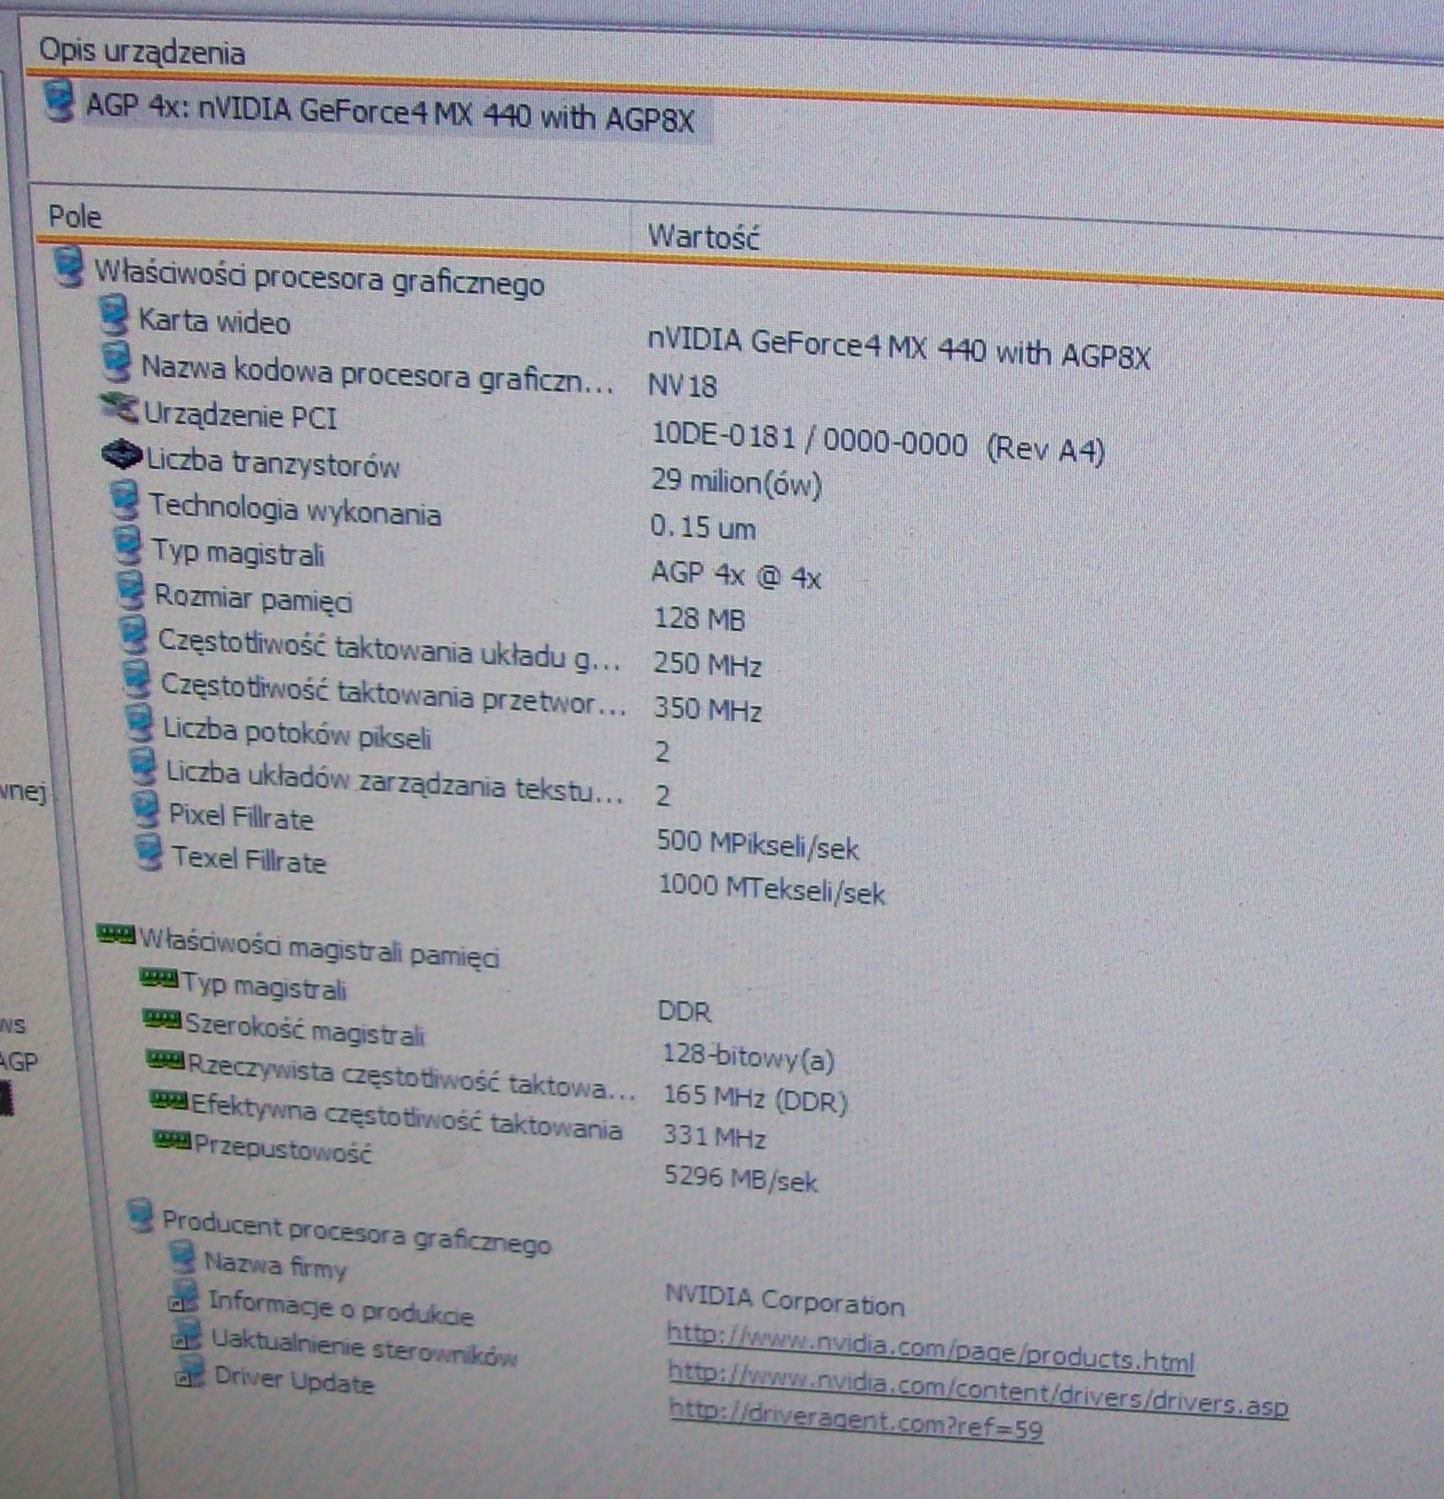Screen dimensions: 1444x1499
Task: Open the nvidia.com drivers.asp link
Action: [x=977, y=1390]
